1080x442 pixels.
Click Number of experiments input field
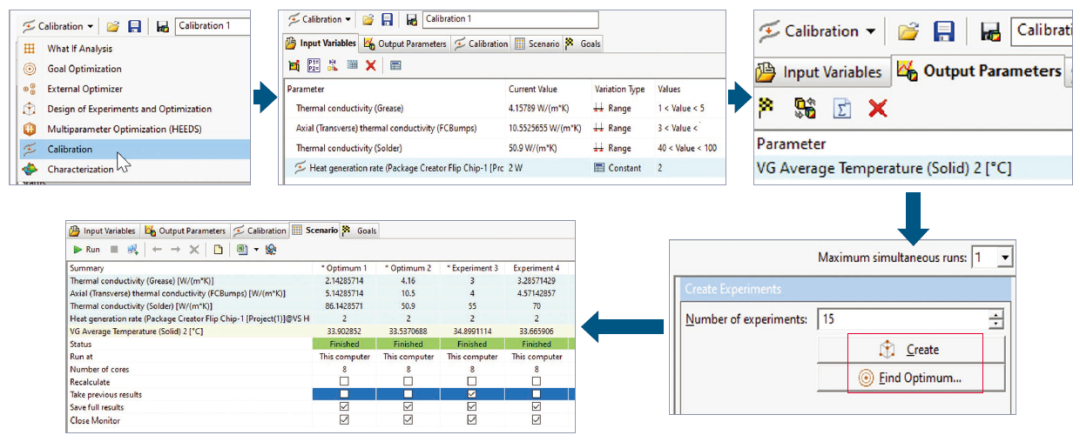(x=902, y=319)
